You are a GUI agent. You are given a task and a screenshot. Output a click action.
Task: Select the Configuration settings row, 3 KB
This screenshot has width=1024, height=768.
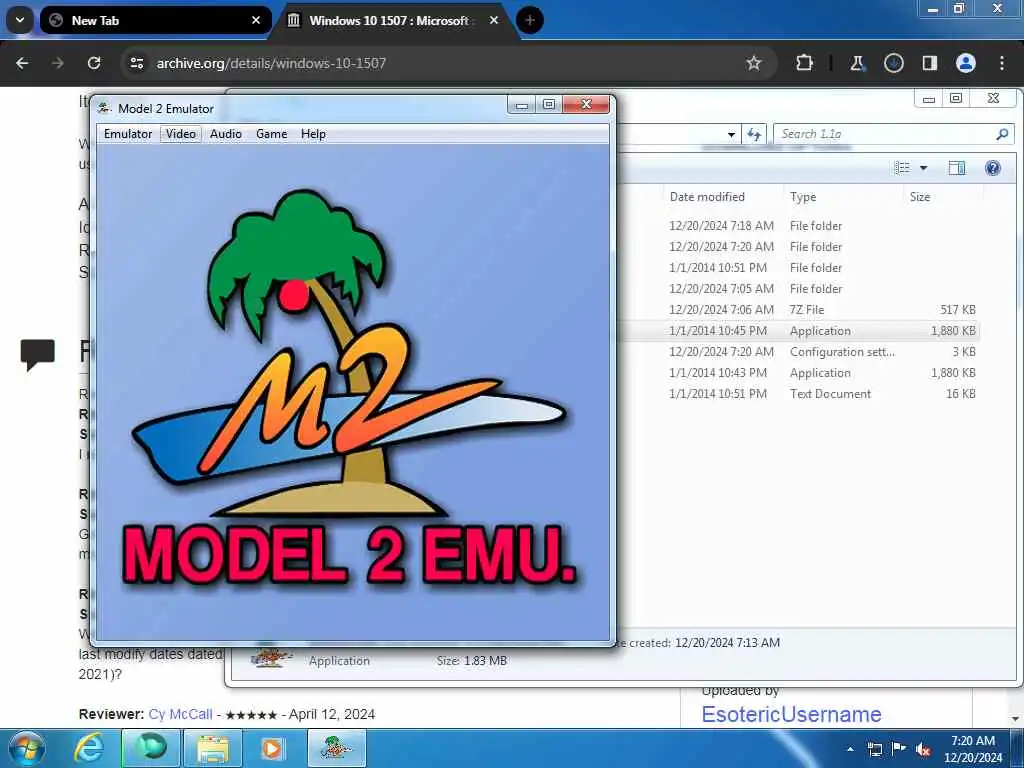(x=799, y=351)
